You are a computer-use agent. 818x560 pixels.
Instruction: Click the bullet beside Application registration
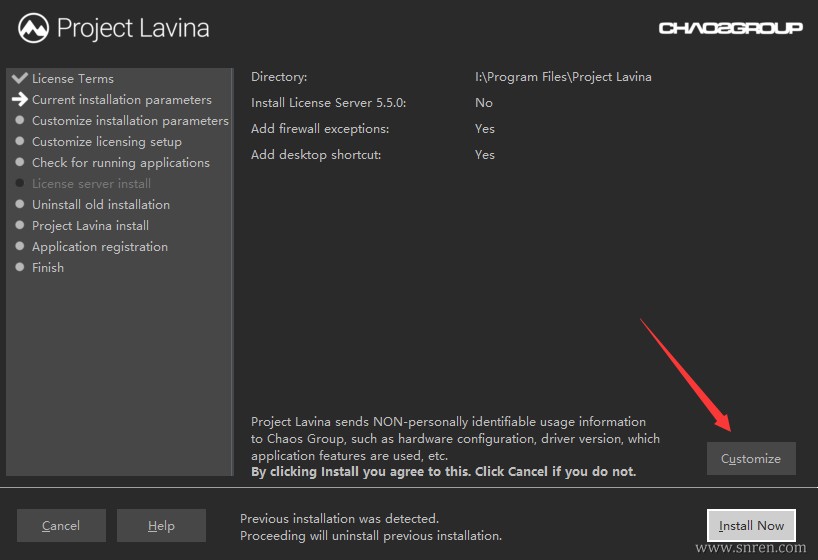(x=20, y=246)
